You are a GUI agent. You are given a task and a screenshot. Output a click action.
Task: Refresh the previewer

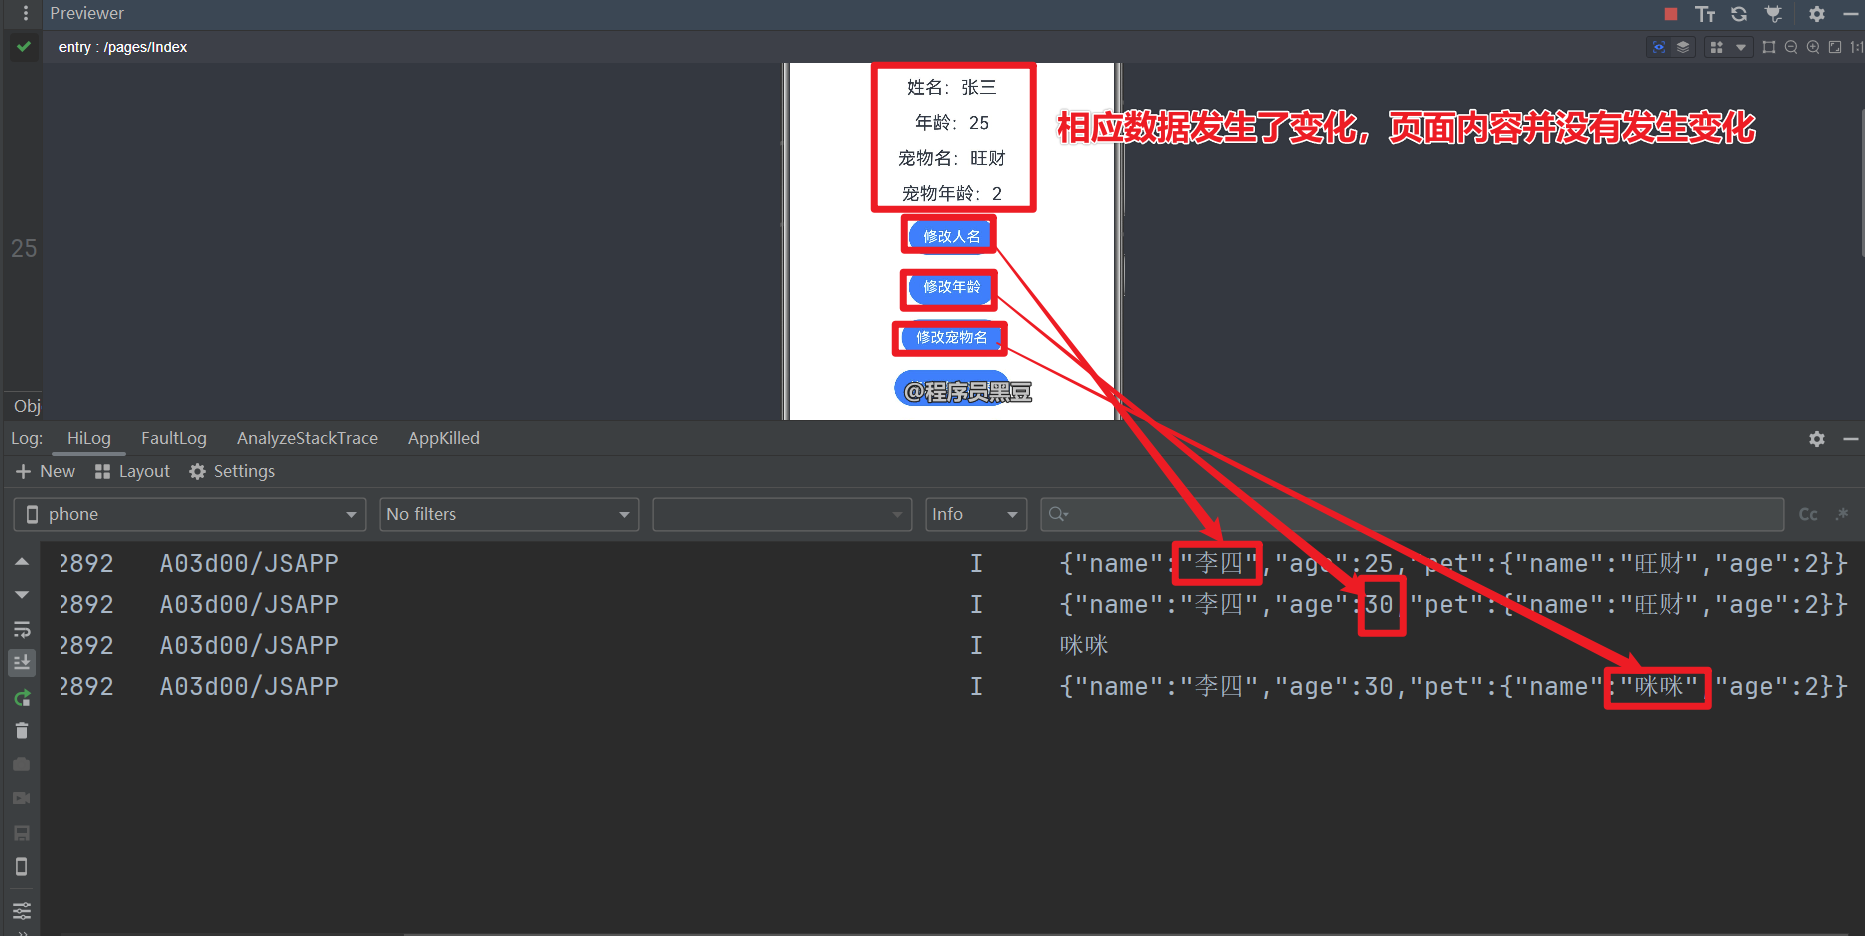coord(1739,14)
